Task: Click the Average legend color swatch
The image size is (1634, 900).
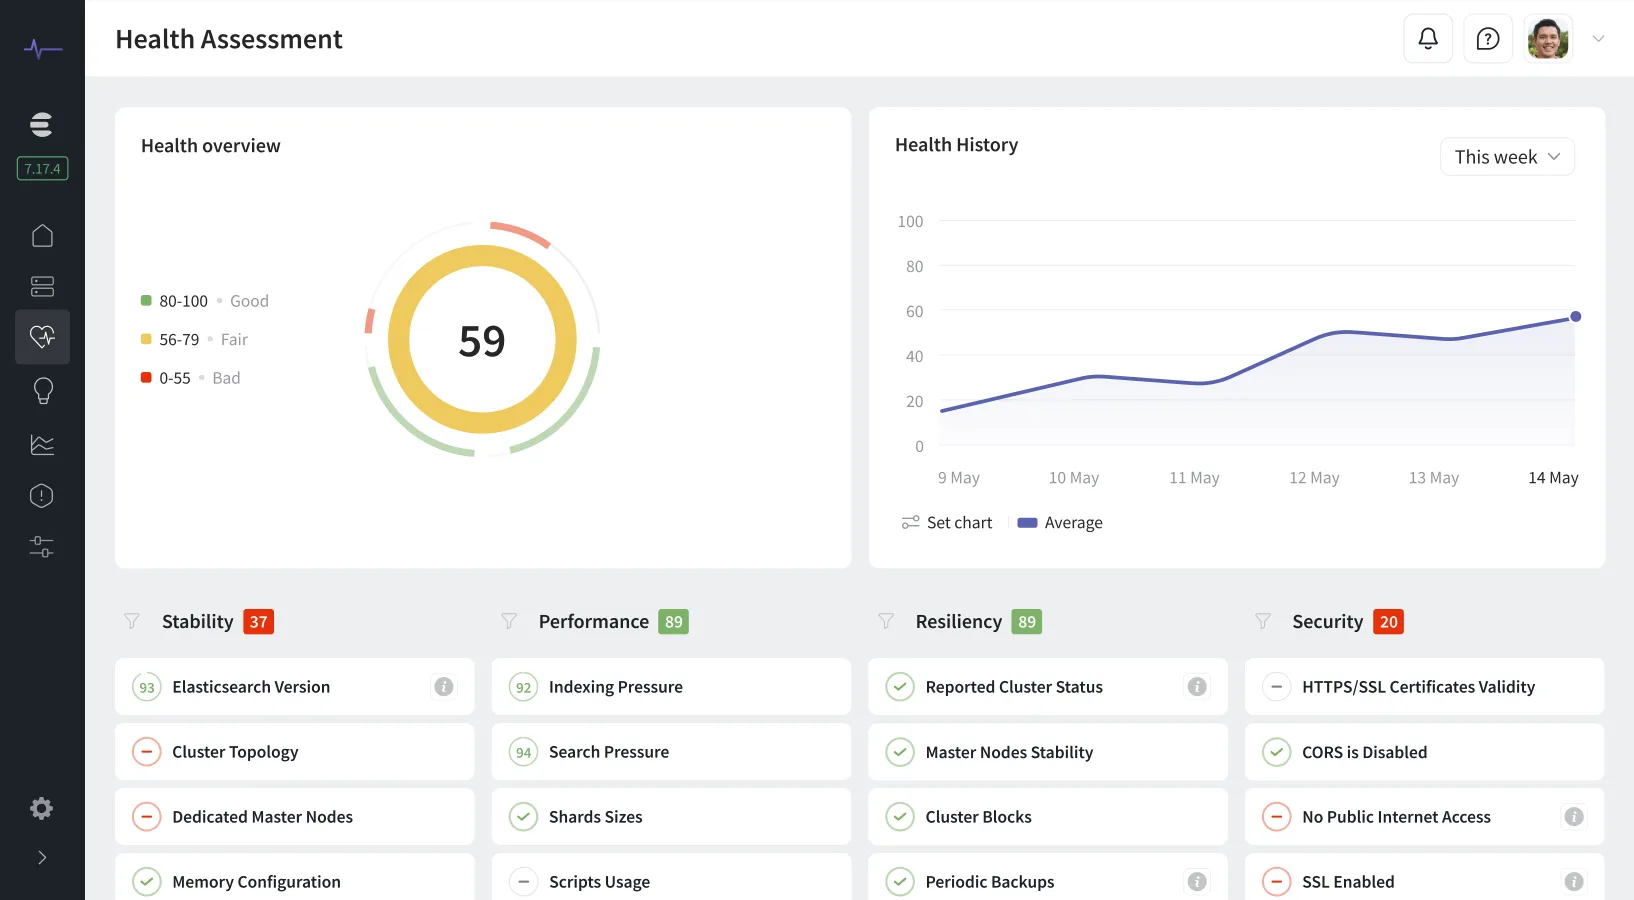Action: [1027, 523]
